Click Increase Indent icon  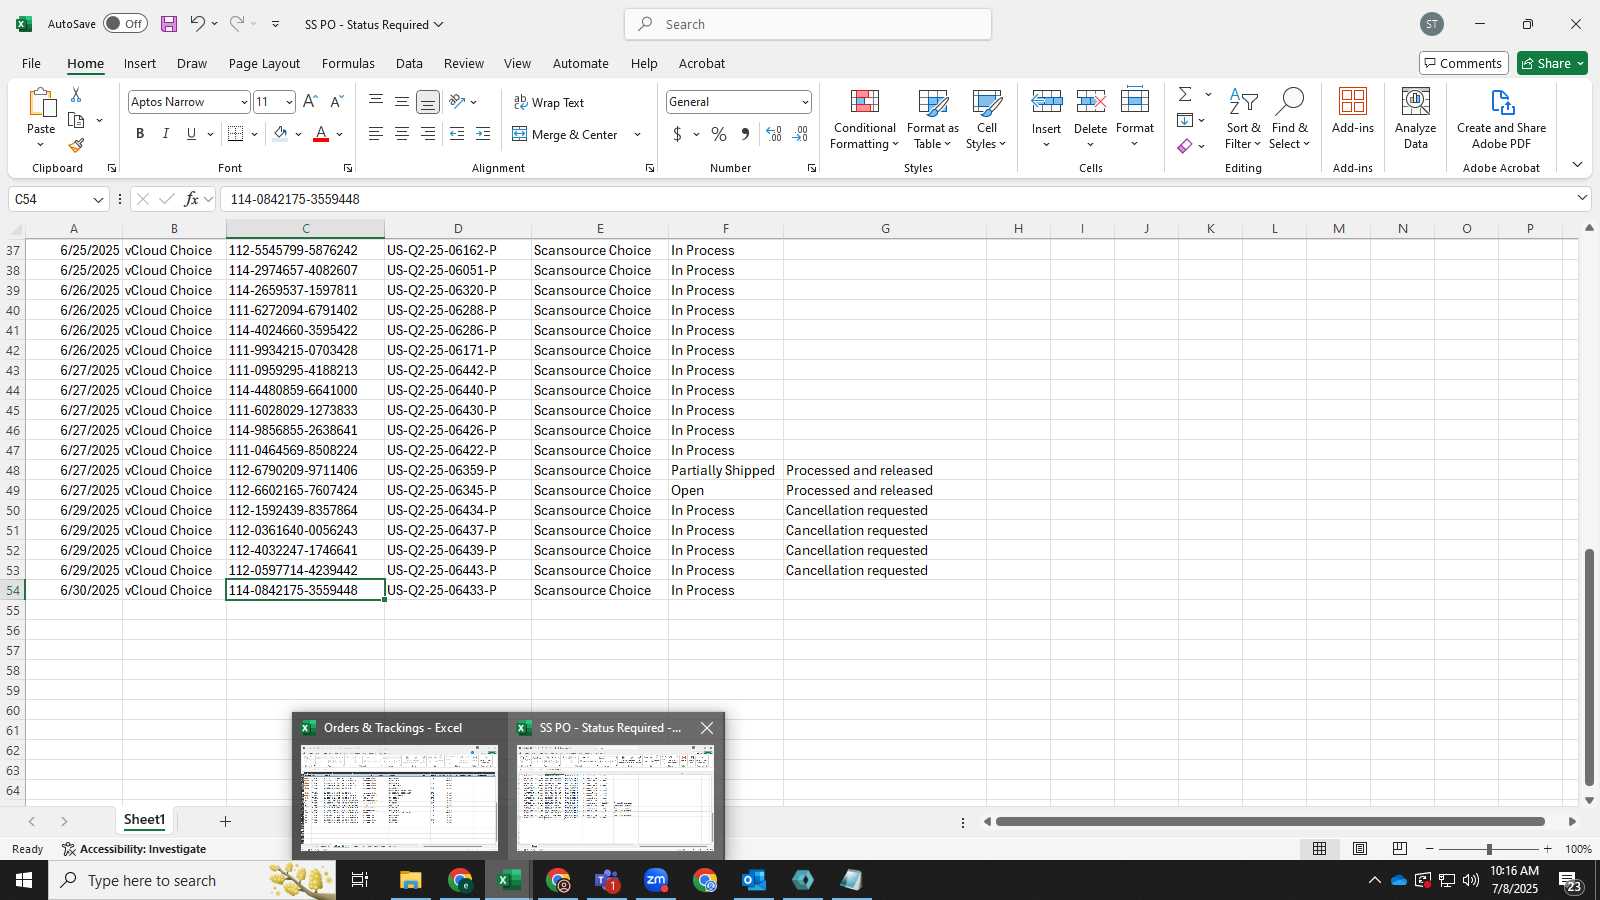coord(483,134)
